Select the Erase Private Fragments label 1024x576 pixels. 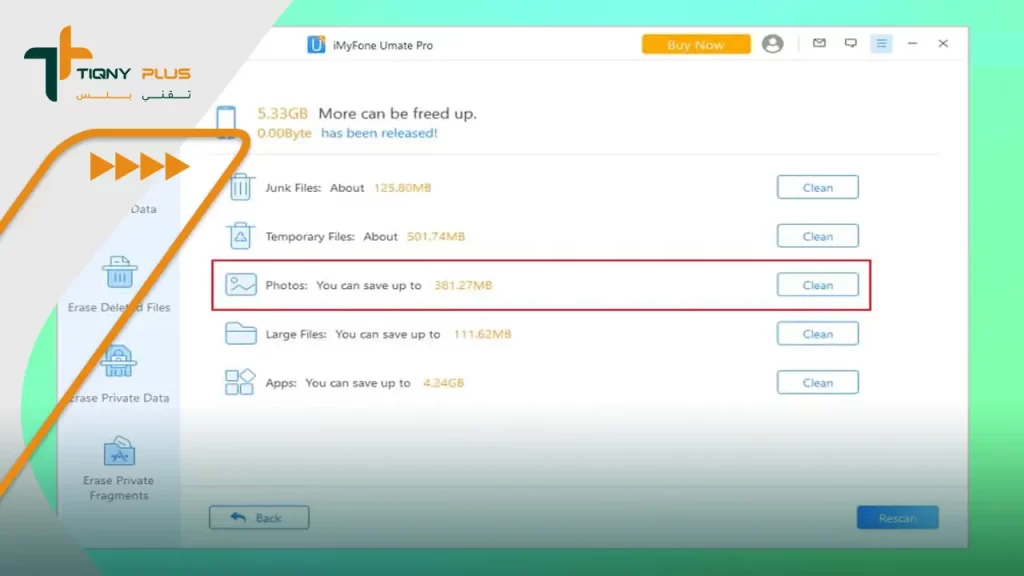click(x=119, y=488)
